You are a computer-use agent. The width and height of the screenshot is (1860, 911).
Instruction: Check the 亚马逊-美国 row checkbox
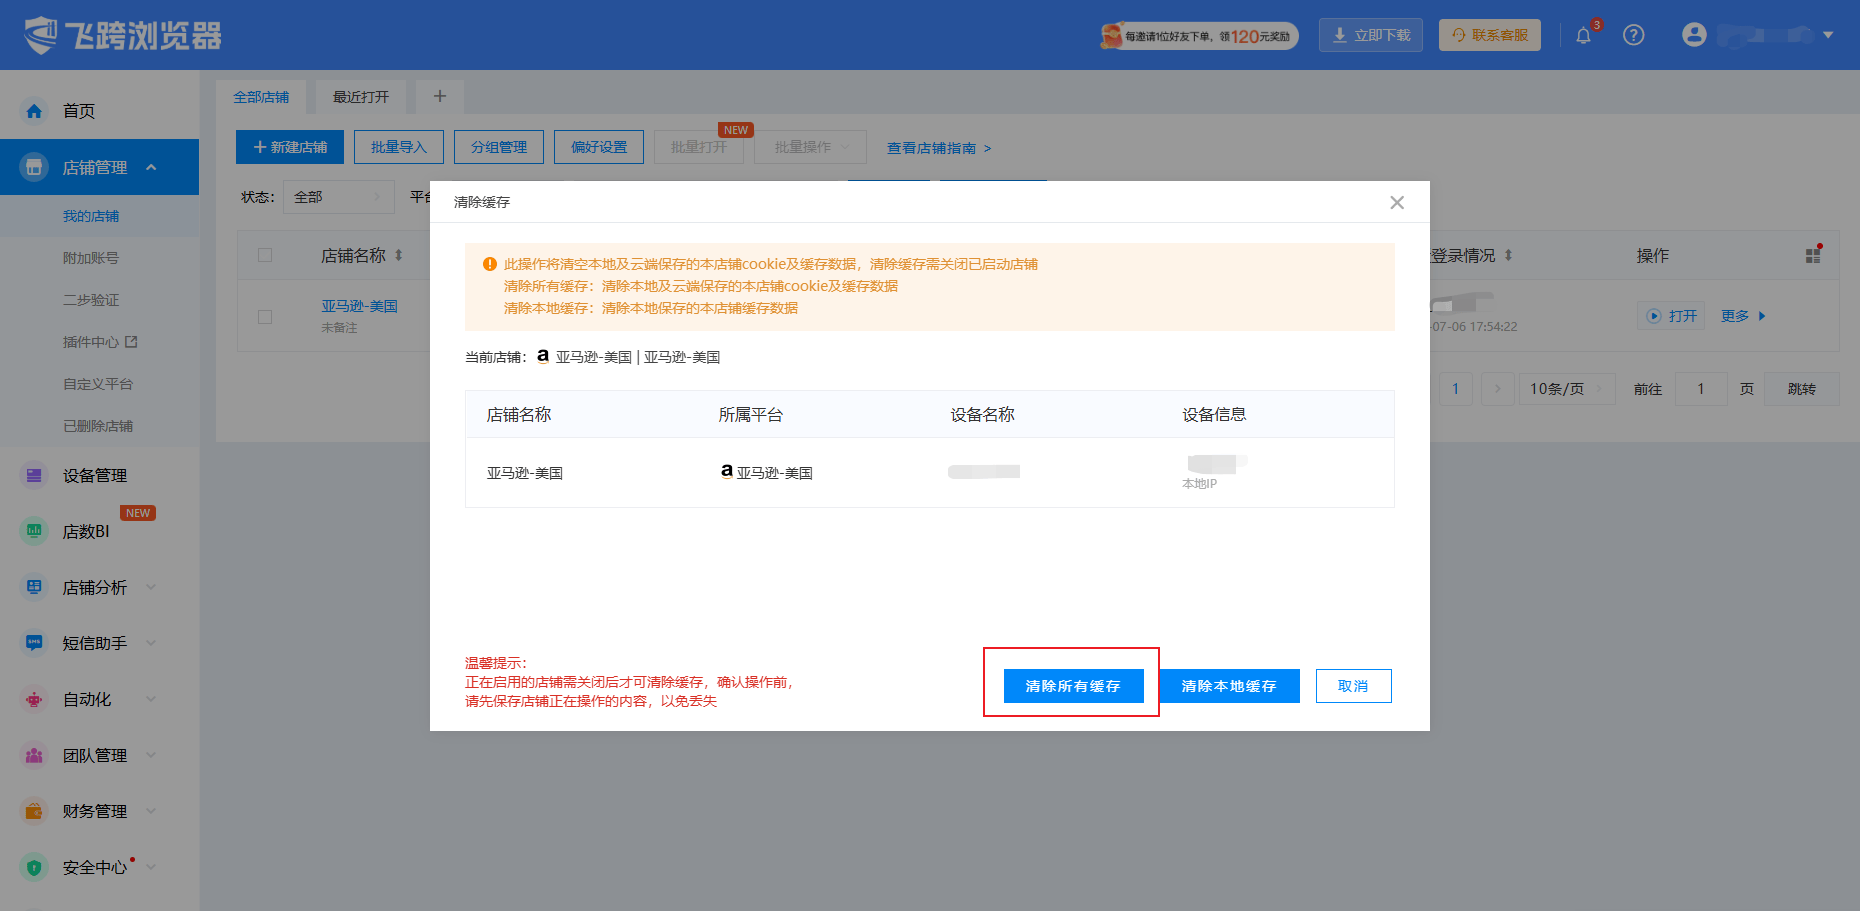point(265,316)
